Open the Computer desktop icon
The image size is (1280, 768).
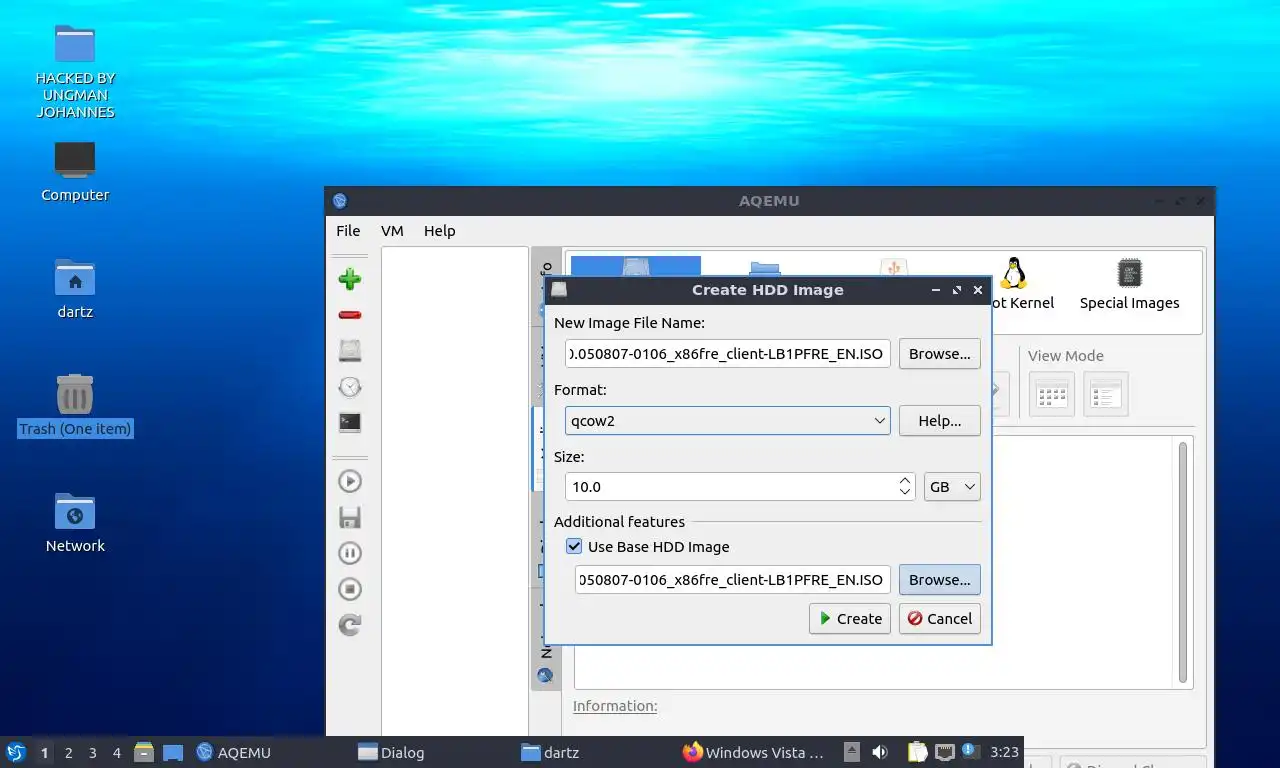[x=75, y=172]
